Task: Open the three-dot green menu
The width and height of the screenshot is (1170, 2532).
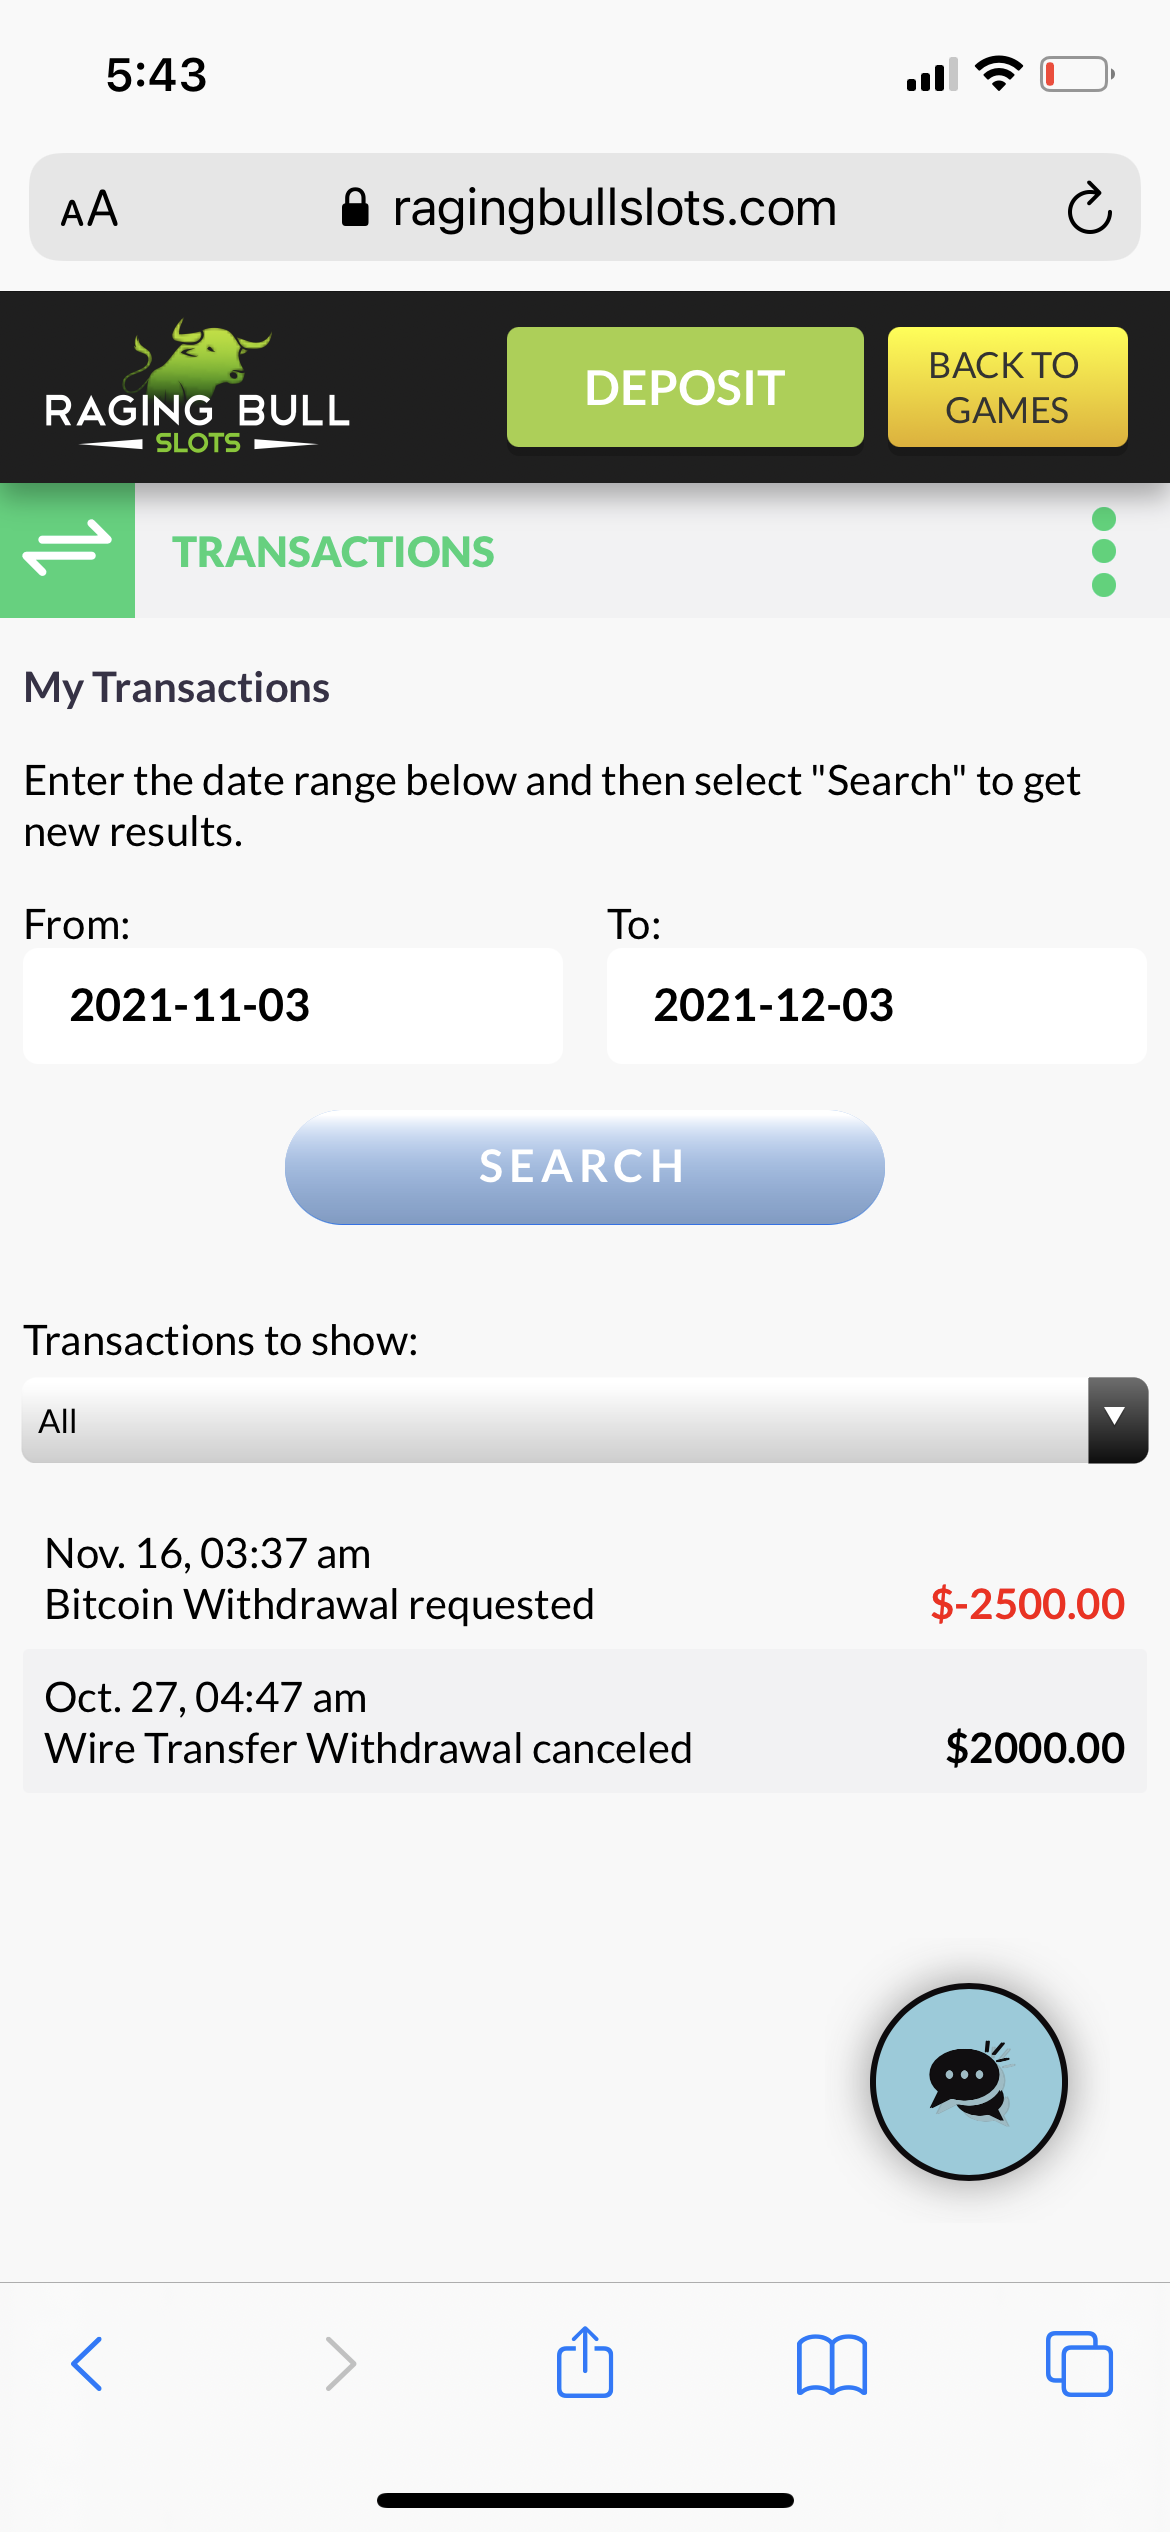Action: pos(1103,551)
